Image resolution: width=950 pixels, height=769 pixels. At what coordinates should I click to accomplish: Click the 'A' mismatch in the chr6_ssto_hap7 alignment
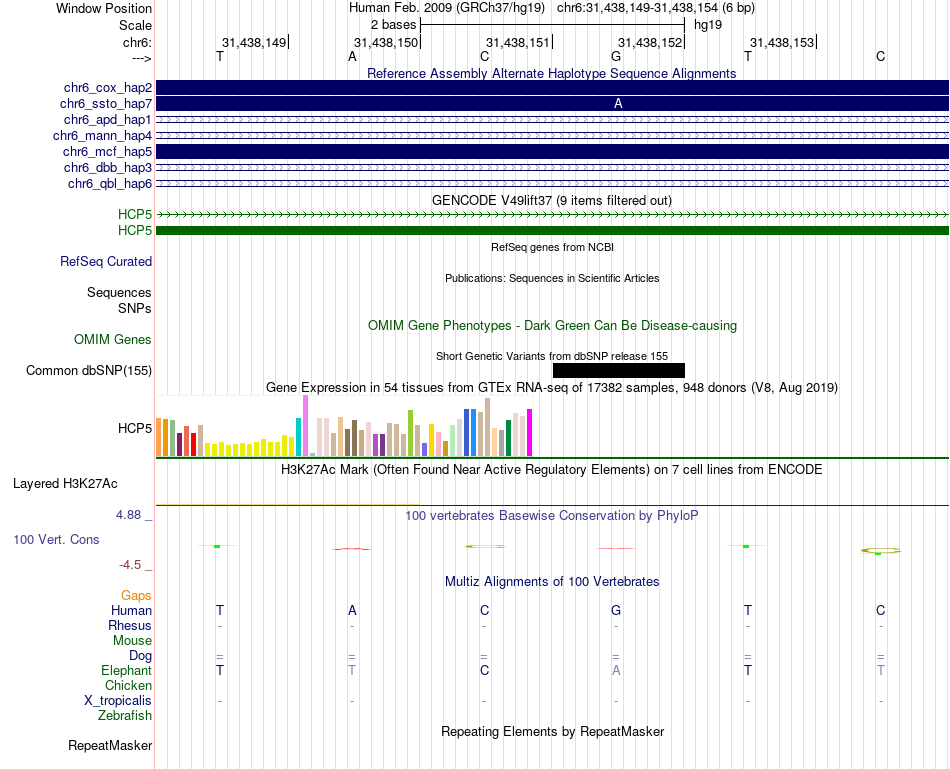click(x=618, y=104)
